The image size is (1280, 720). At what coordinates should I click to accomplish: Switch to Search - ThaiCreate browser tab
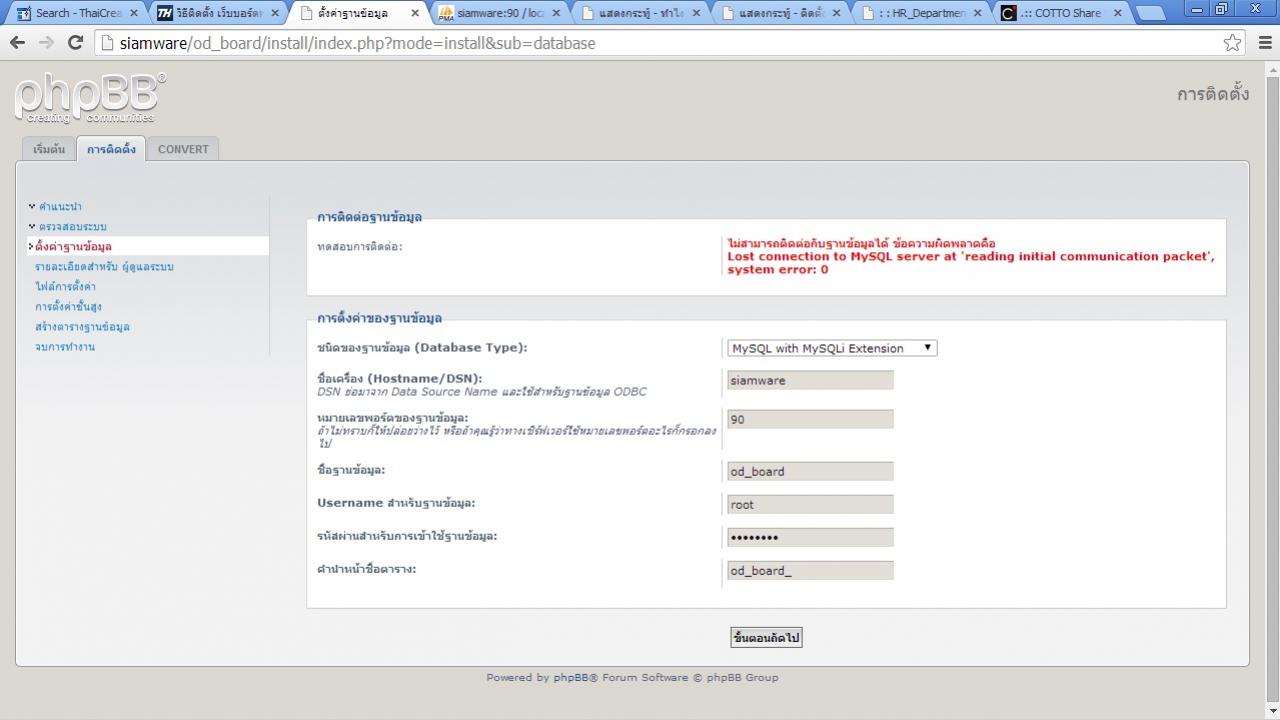click(77, 13)
